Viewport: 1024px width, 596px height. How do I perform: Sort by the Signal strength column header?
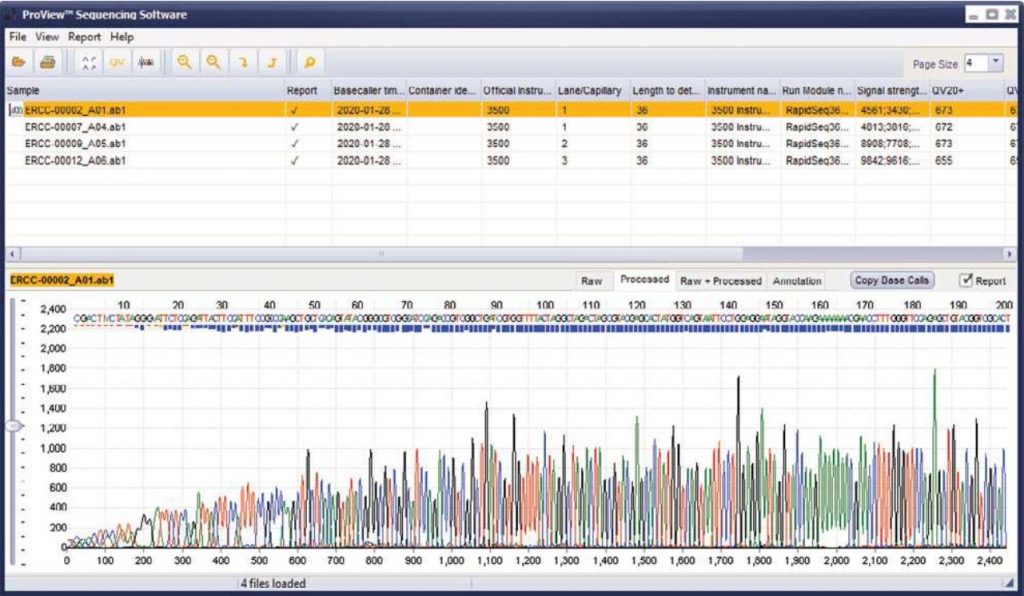coord(893,91)
